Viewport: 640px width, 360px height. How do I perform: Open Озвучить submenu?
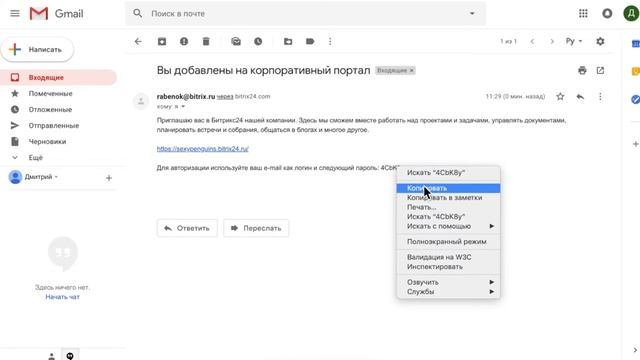pyautogui.click(x=448, y=282)
